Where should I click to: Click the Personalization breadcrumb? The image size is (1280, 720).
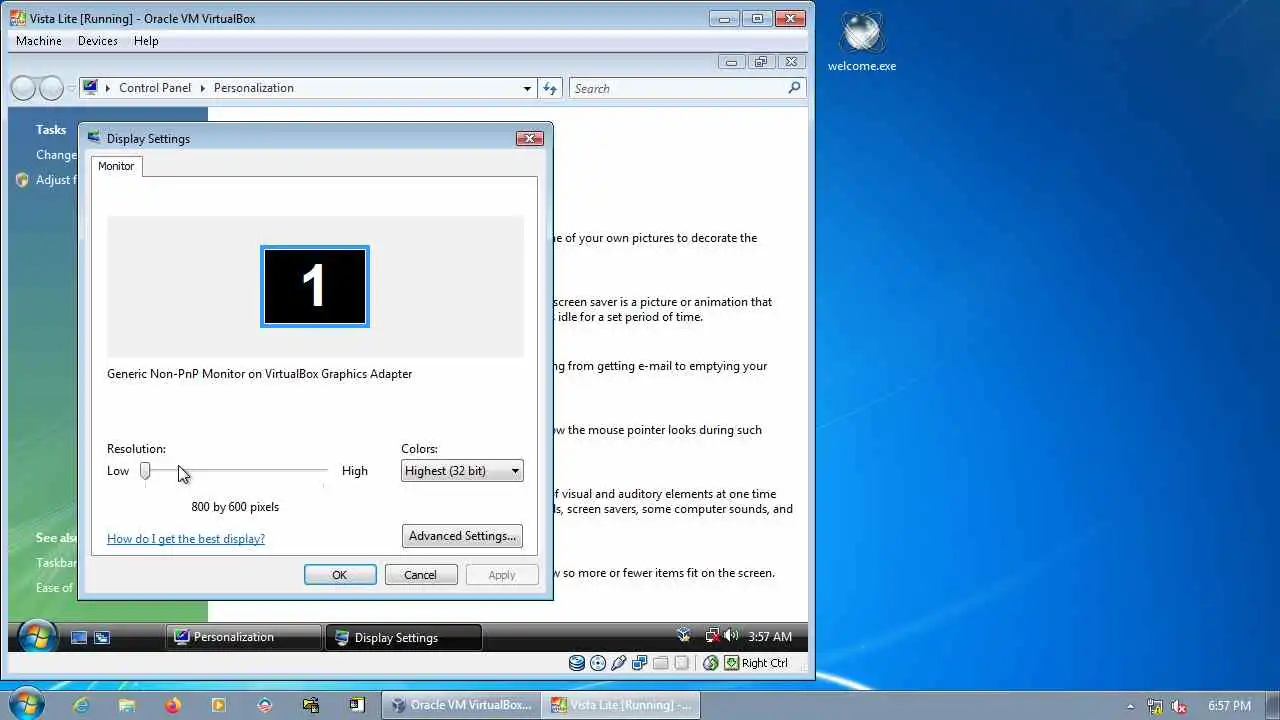pos(254,88)
